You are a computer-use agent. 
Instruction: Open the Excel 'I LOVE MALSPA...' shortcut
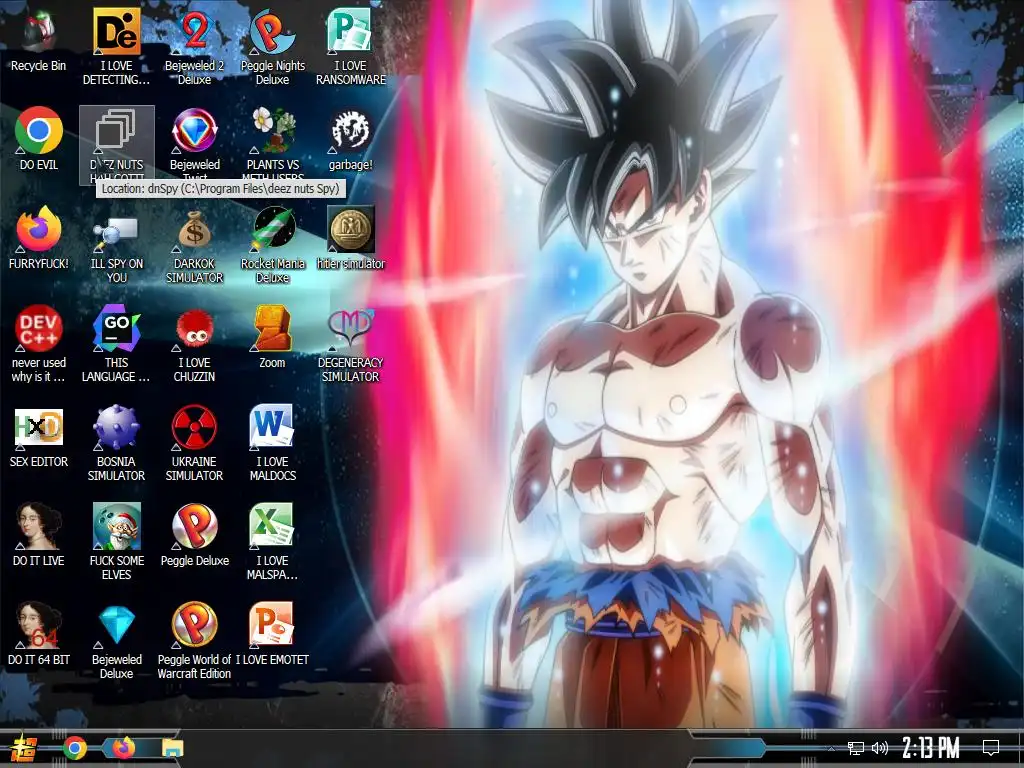272,541
